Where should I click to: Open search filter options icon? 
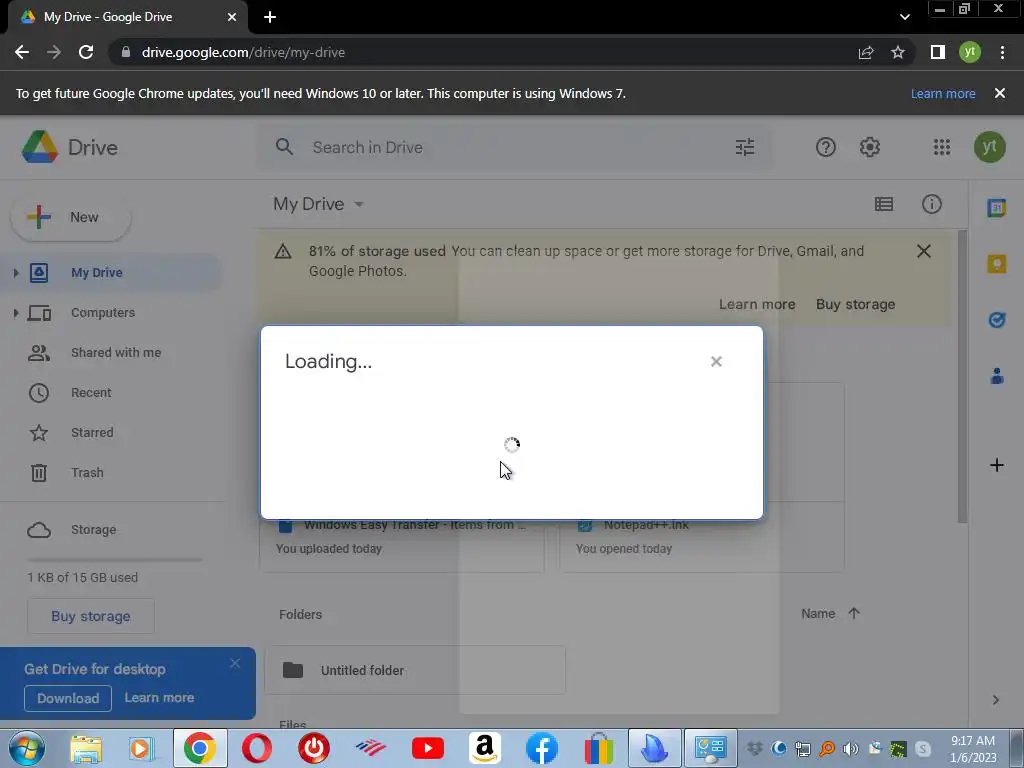click(x=745, y=147)
